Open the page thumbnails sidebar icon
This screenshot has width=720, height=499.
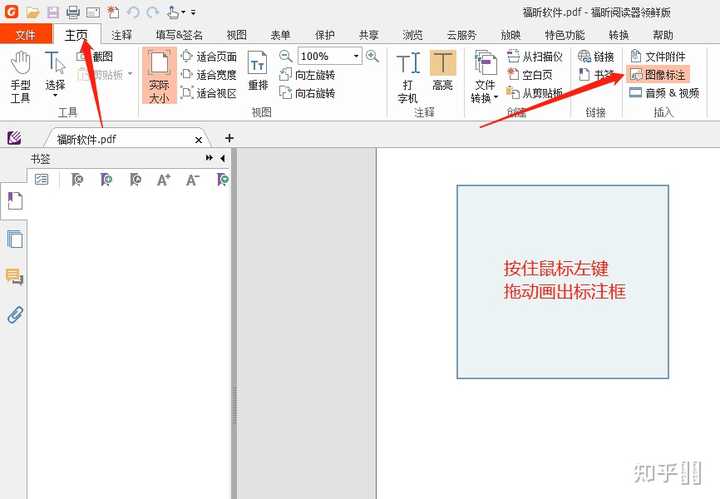[15, 239]
